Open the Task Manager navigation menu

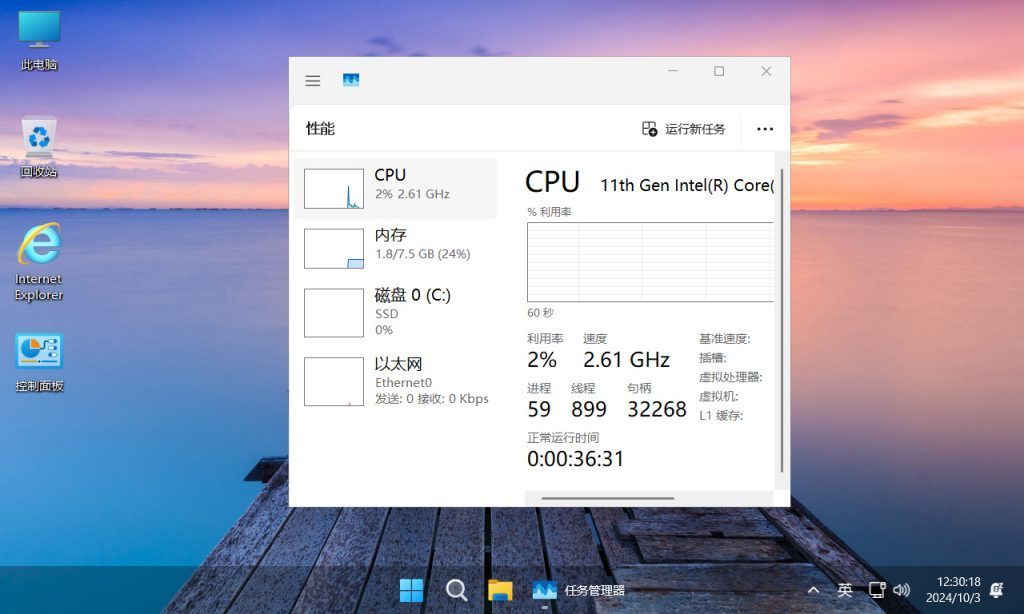(x=313, y=80)
